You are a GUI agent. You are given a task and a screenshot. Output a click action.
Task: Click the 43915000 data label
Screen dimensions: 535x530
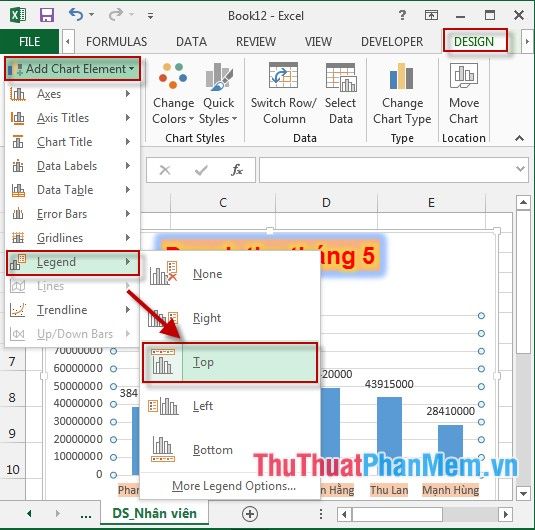389,384
